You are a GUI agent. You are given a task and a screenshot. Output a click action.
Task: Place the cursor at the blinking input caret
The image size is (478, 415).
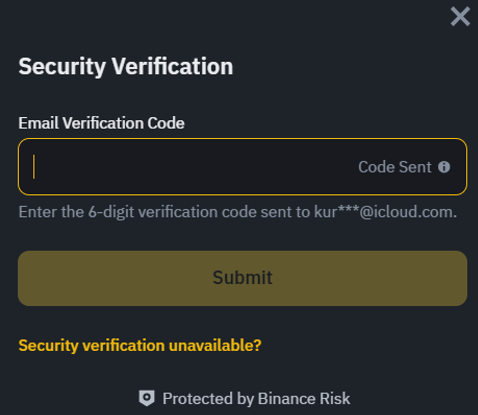pos(34,166)
